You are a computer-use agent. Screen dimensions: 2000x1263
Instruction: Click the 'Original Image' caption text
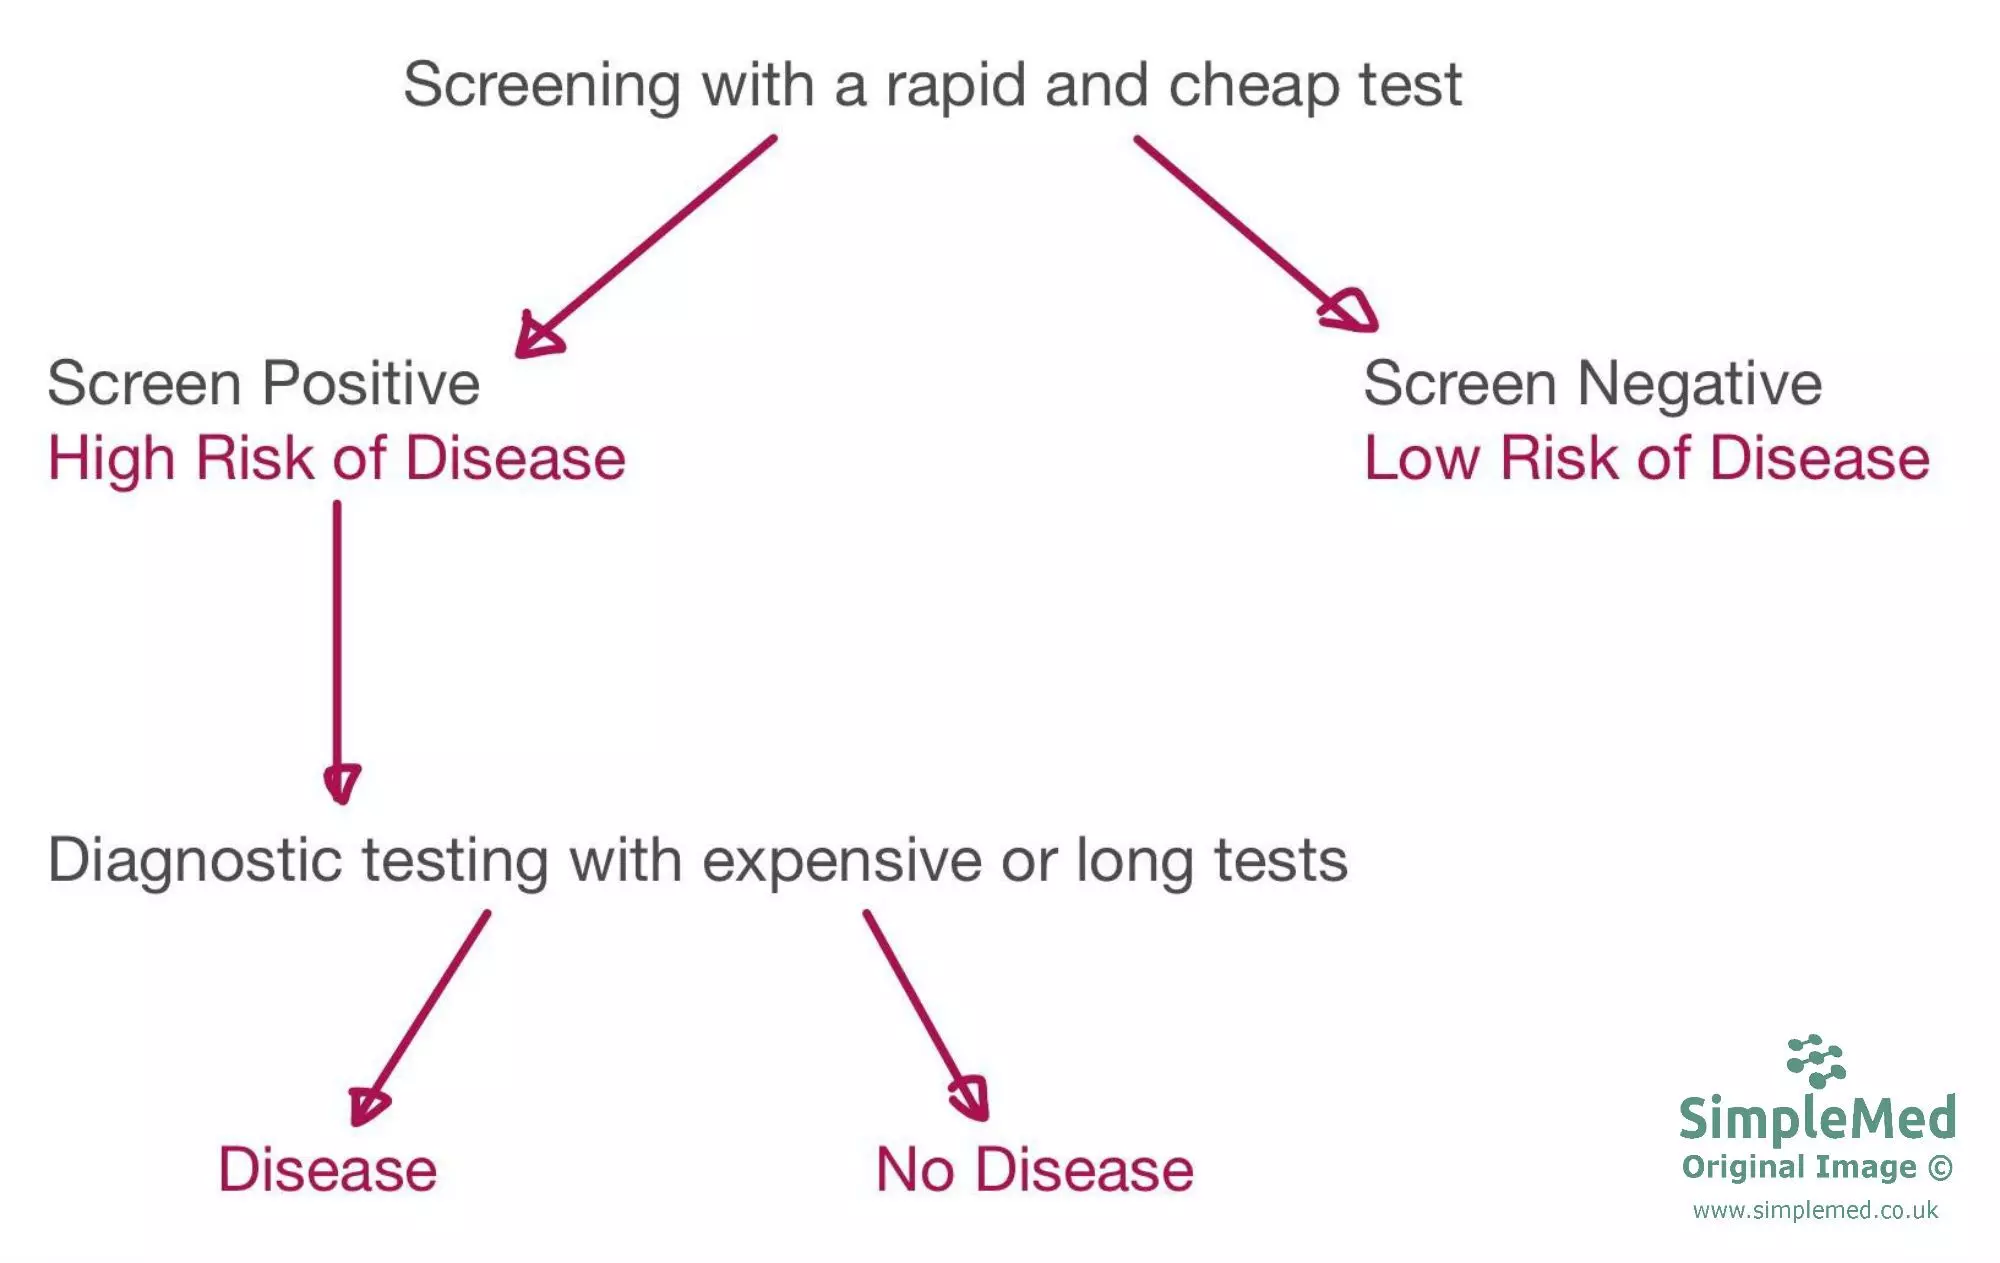coord(1798,1168)
